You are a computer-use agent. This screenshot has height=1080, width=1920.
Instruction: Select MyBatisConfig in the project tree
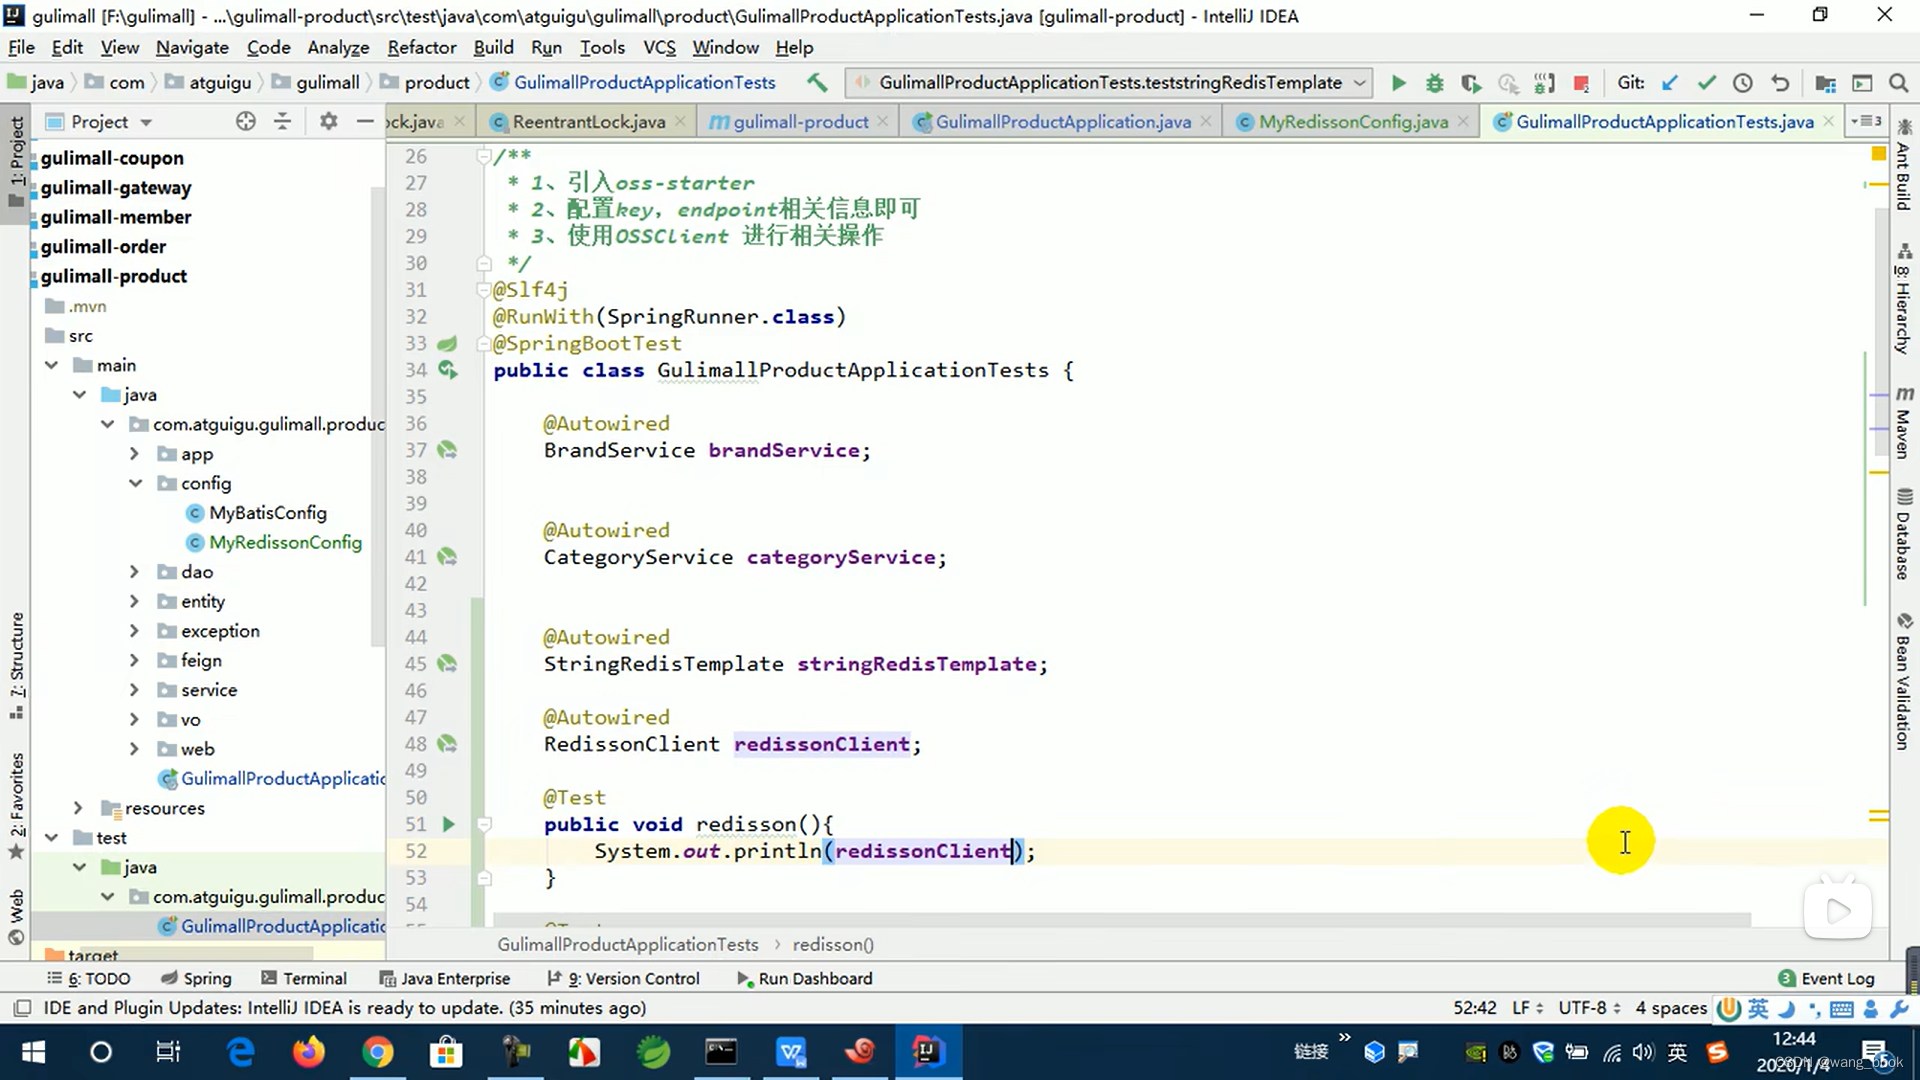[x=267, y=513]
